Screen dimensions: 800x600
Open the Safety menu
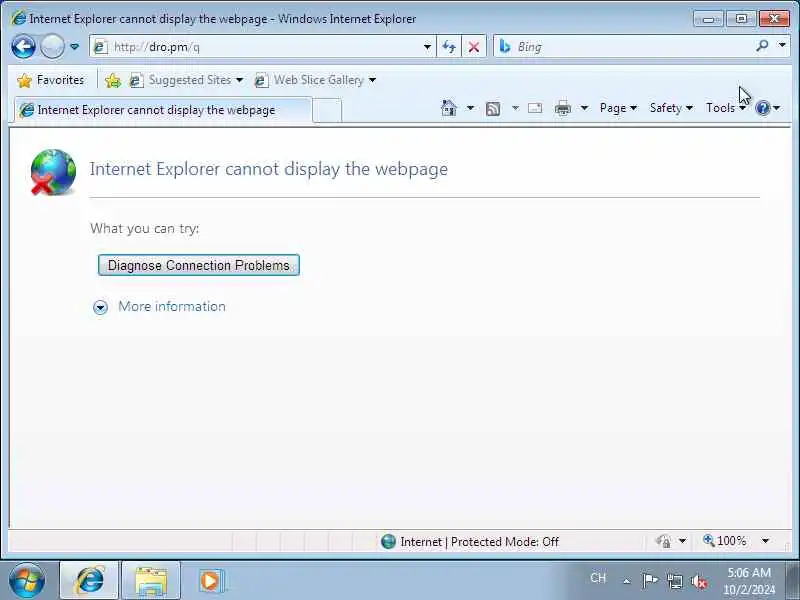(671, 108)
